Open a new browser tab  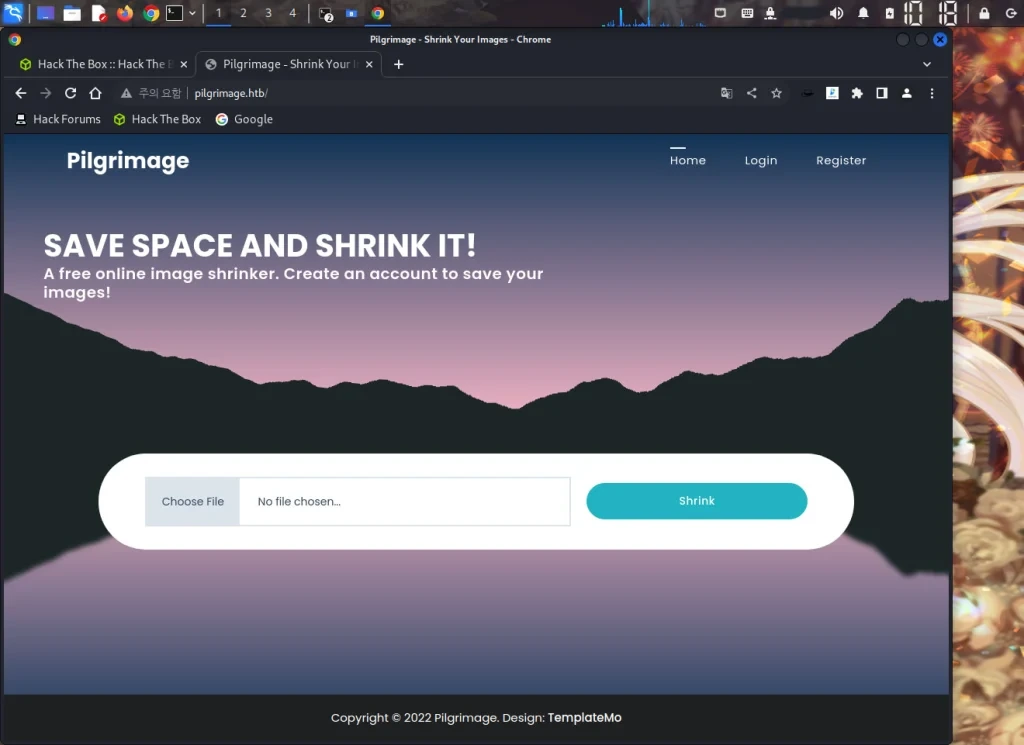(x=398, y=64)
